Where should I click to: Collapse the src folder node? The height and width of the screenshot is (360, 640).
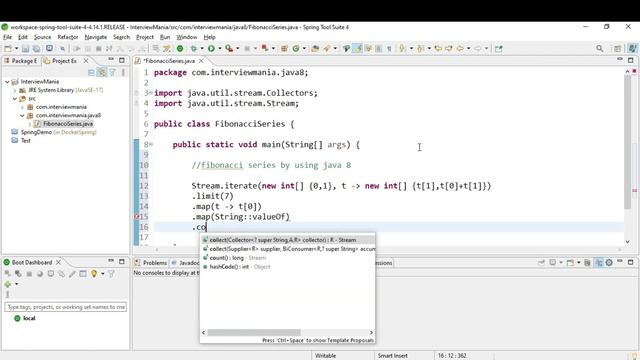coord(15,98)
